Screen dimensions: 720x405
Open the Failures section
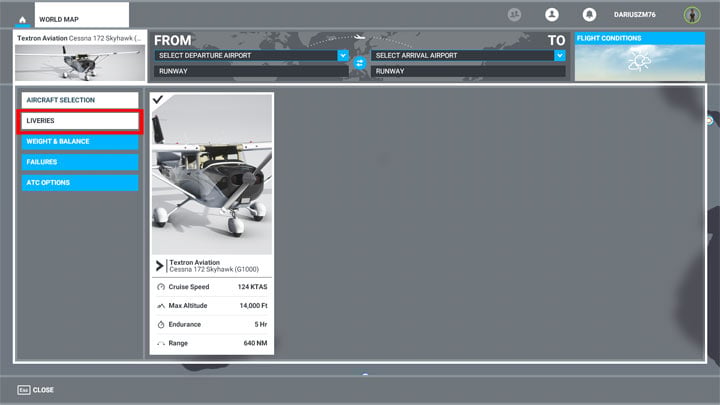pos(81,162)
